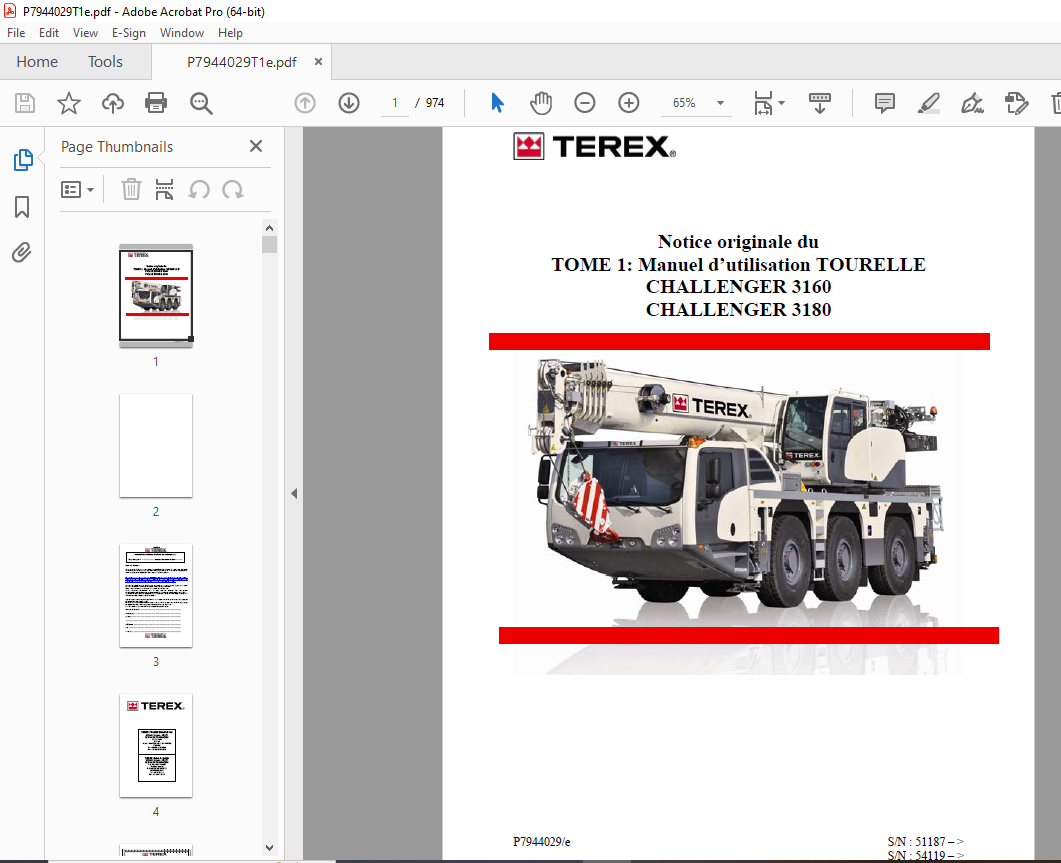
Task: Click thumbnail scrollbar down arrow
Action: click(269, 847)
